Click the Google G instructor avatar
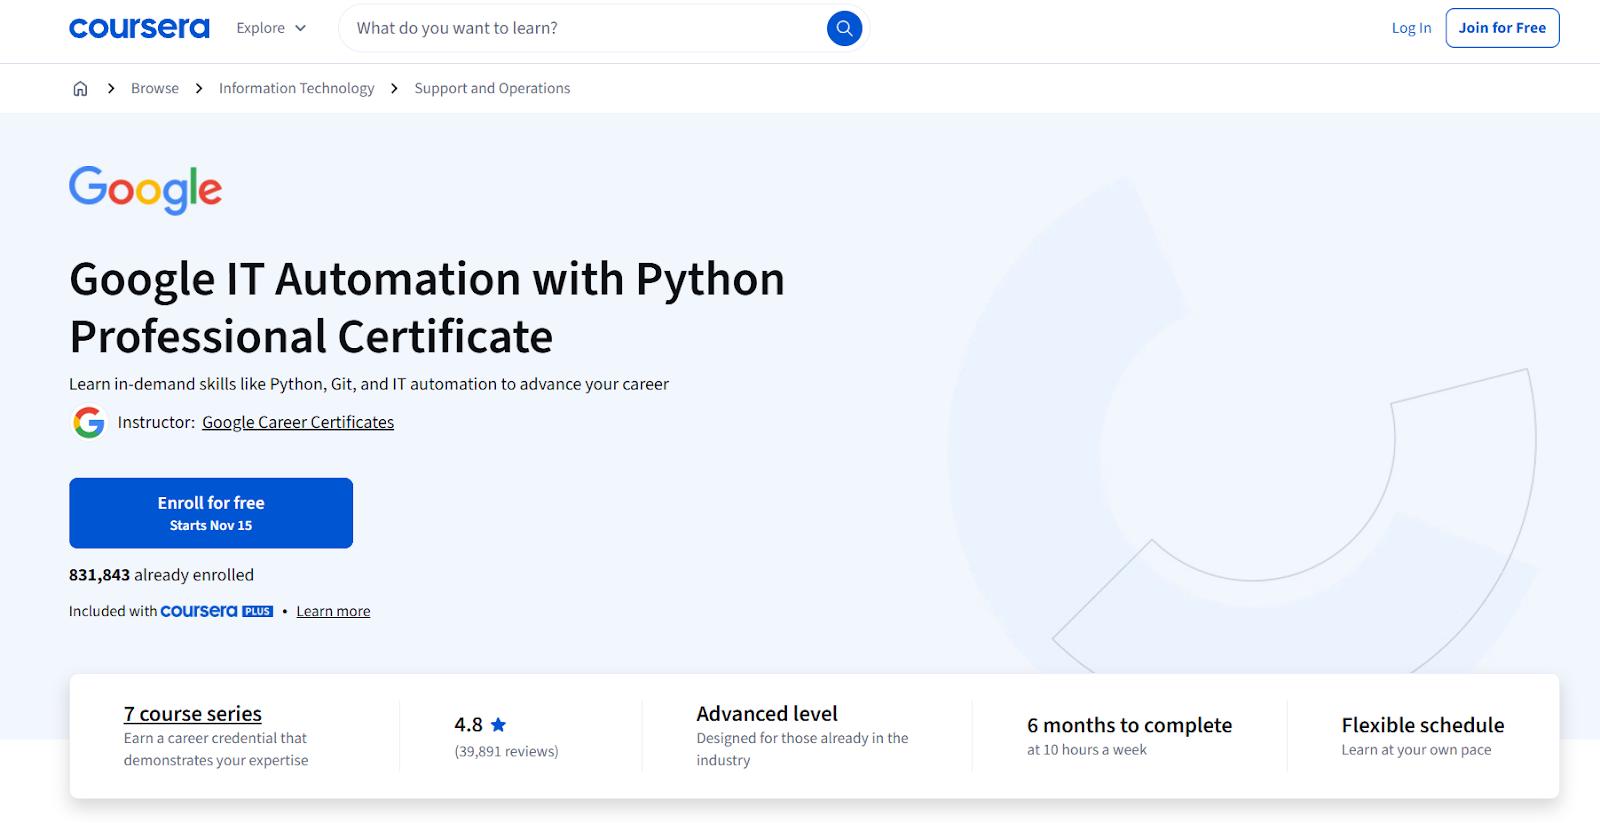The height and width of the screenshot is (823, 1600). coord(89,422)
